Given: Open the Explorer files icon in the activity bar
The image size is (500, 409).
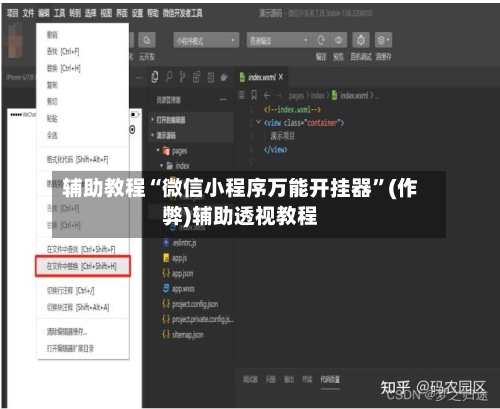Looking at the screenshot, I should (x=155, y=77).
